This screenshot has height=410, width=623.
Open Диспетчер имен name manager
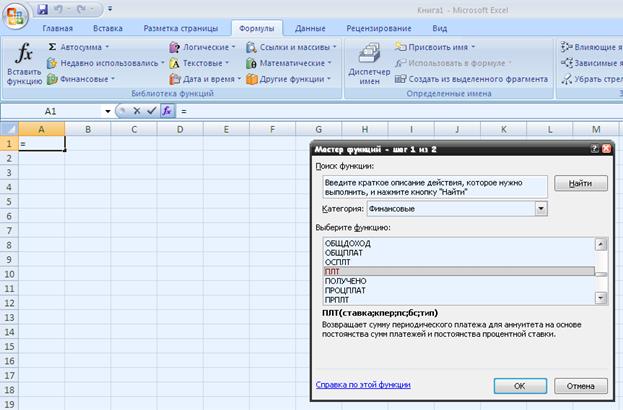369,64
